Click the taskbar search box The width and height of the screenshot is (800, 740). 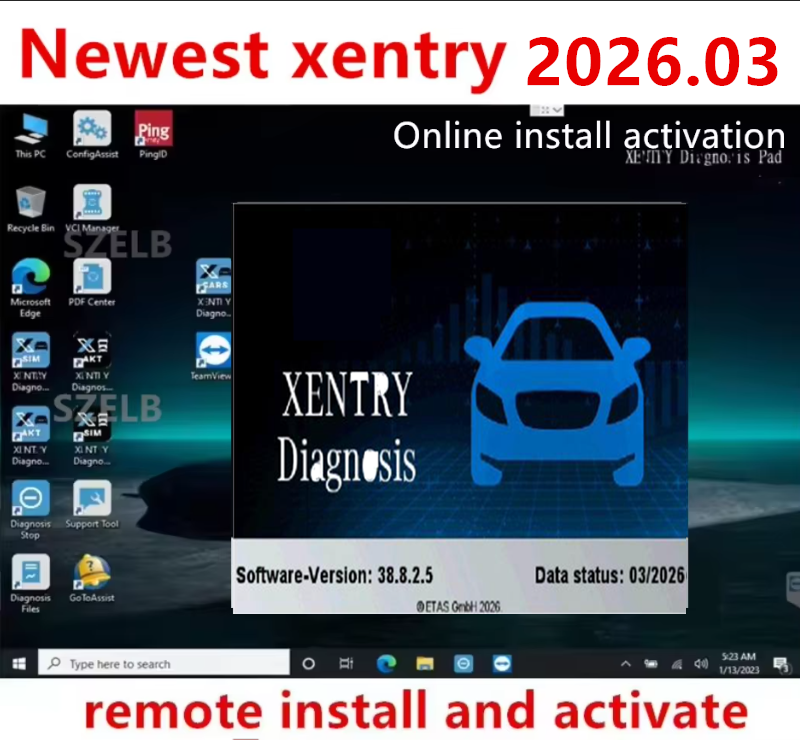pyautogui.click(x=164, y=663)
